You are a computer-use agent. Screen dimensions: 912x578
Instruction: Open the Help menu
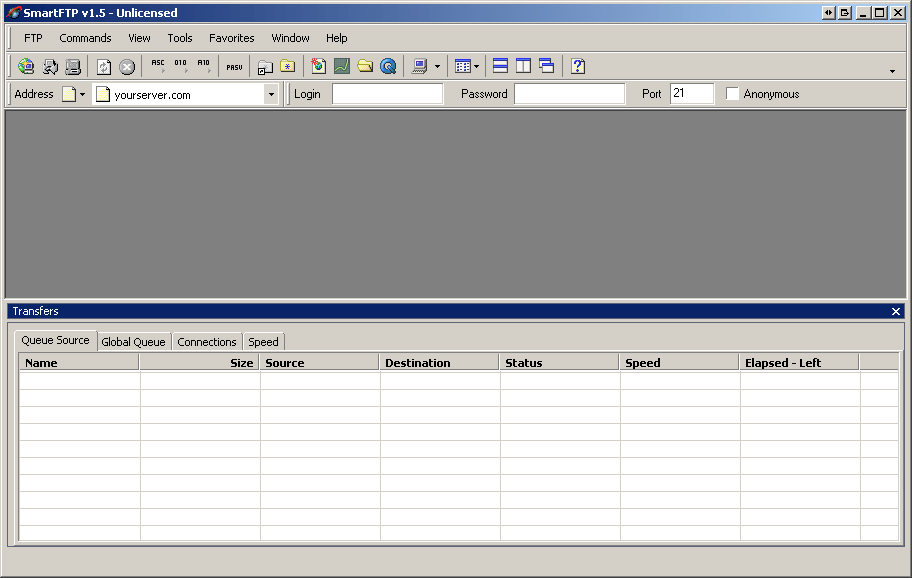coord(336,38)
